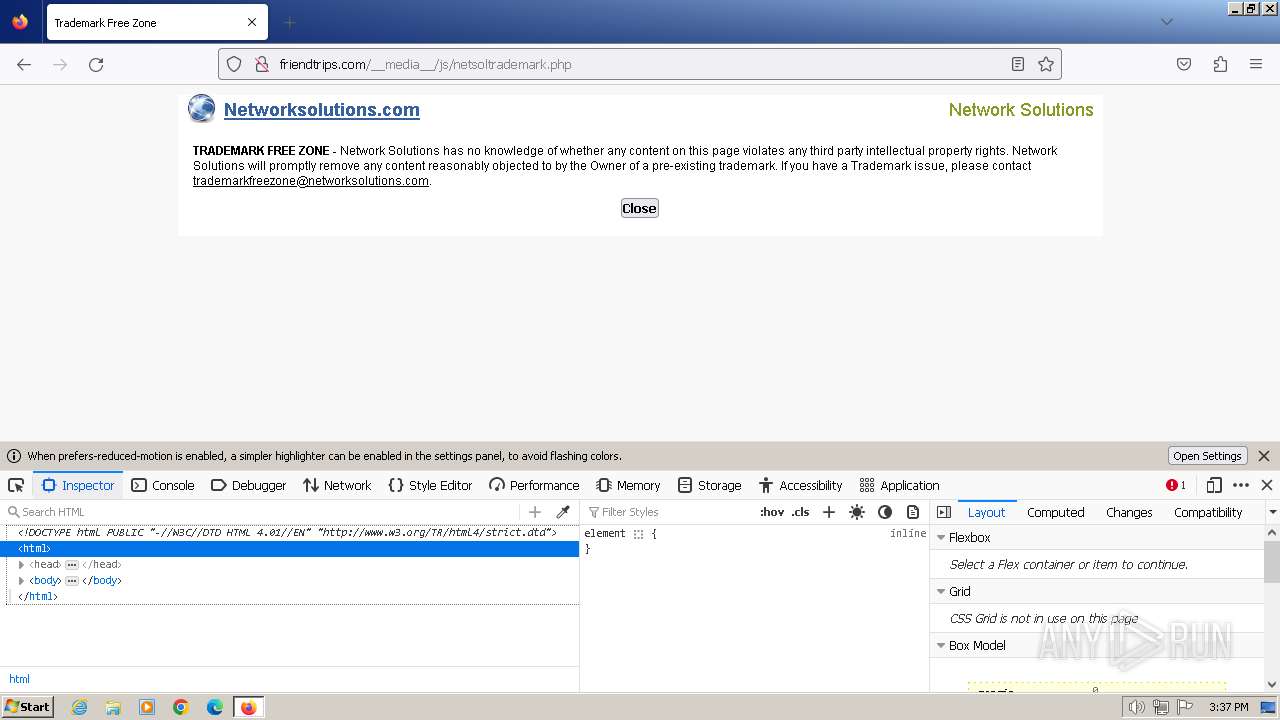Image resolution: width=1280 pixels, height=720 pixels.
Task: Select the html element row
Action: coord(290,549)
